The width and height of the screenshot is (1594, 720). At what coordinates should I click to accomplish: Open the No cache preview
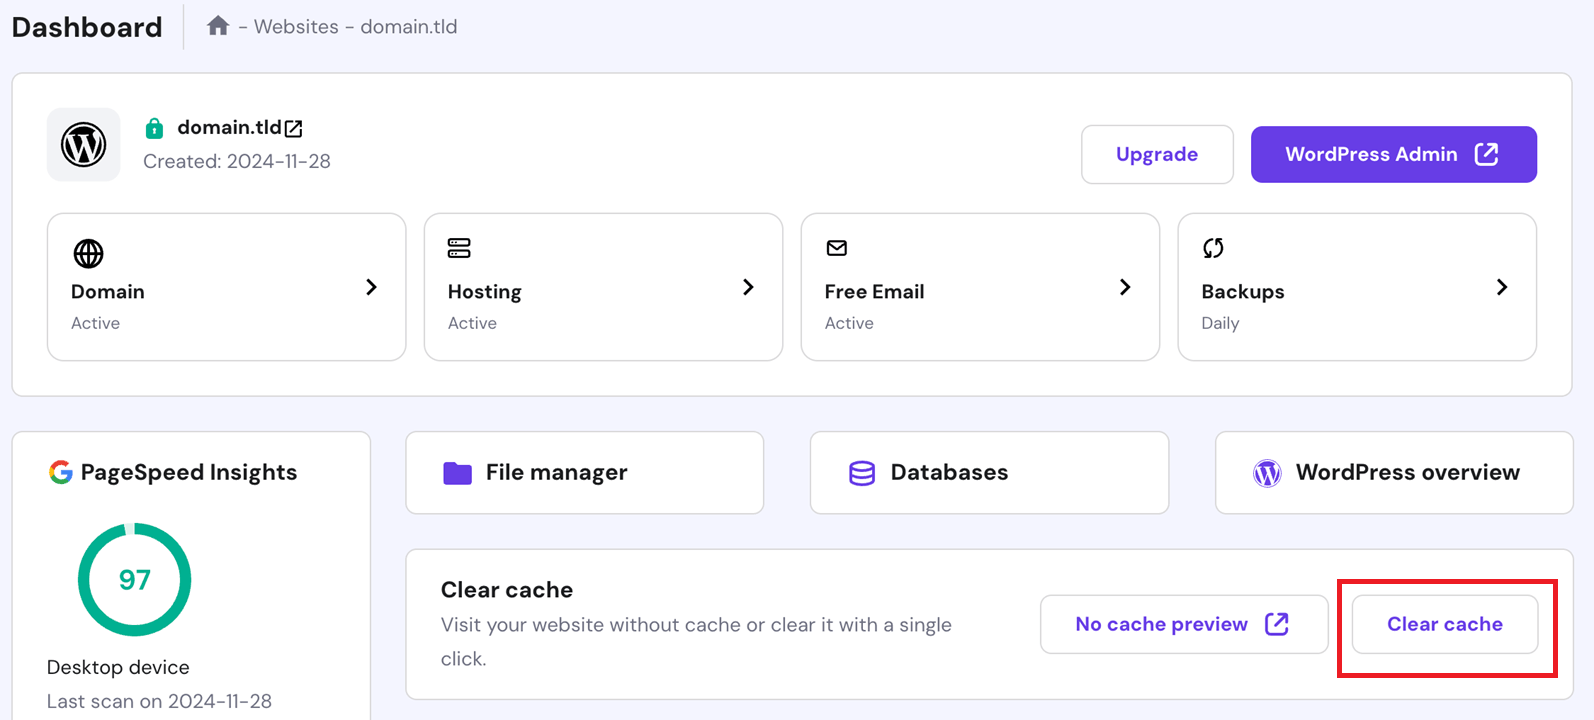pos(1183,624)
